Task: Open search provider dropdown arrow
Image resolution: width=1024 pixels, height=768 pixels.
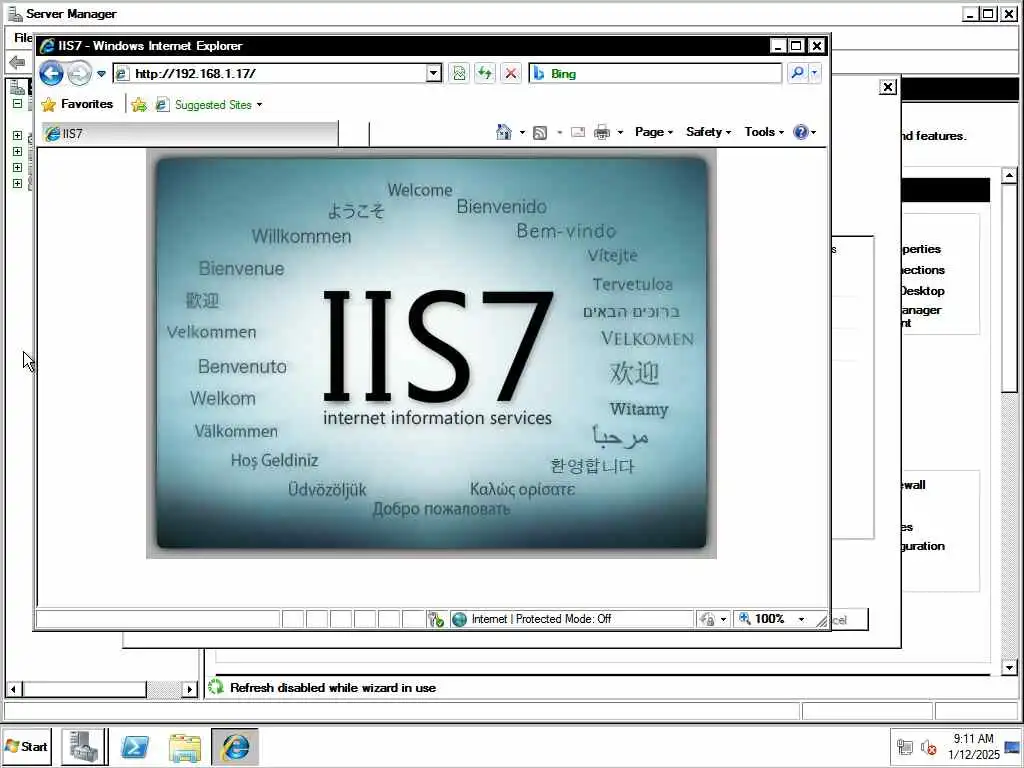Action: point(814,73)
